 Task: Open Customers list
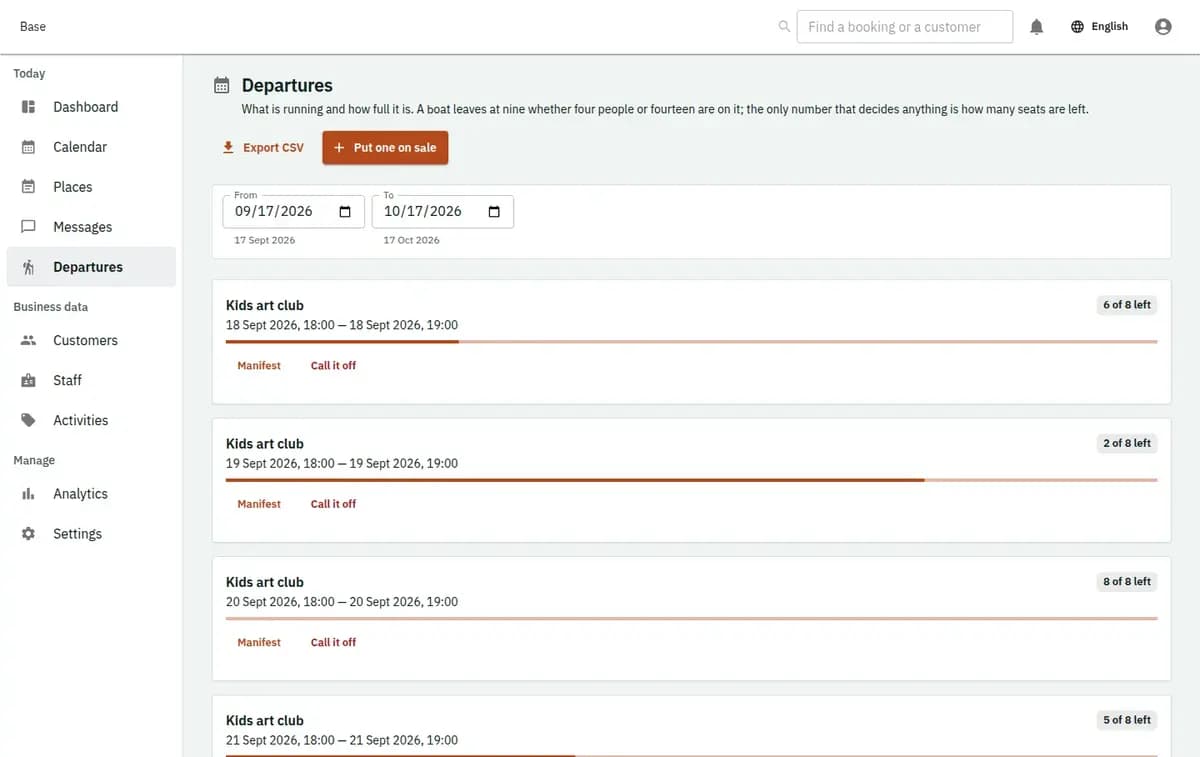click(x=91, y=340)
